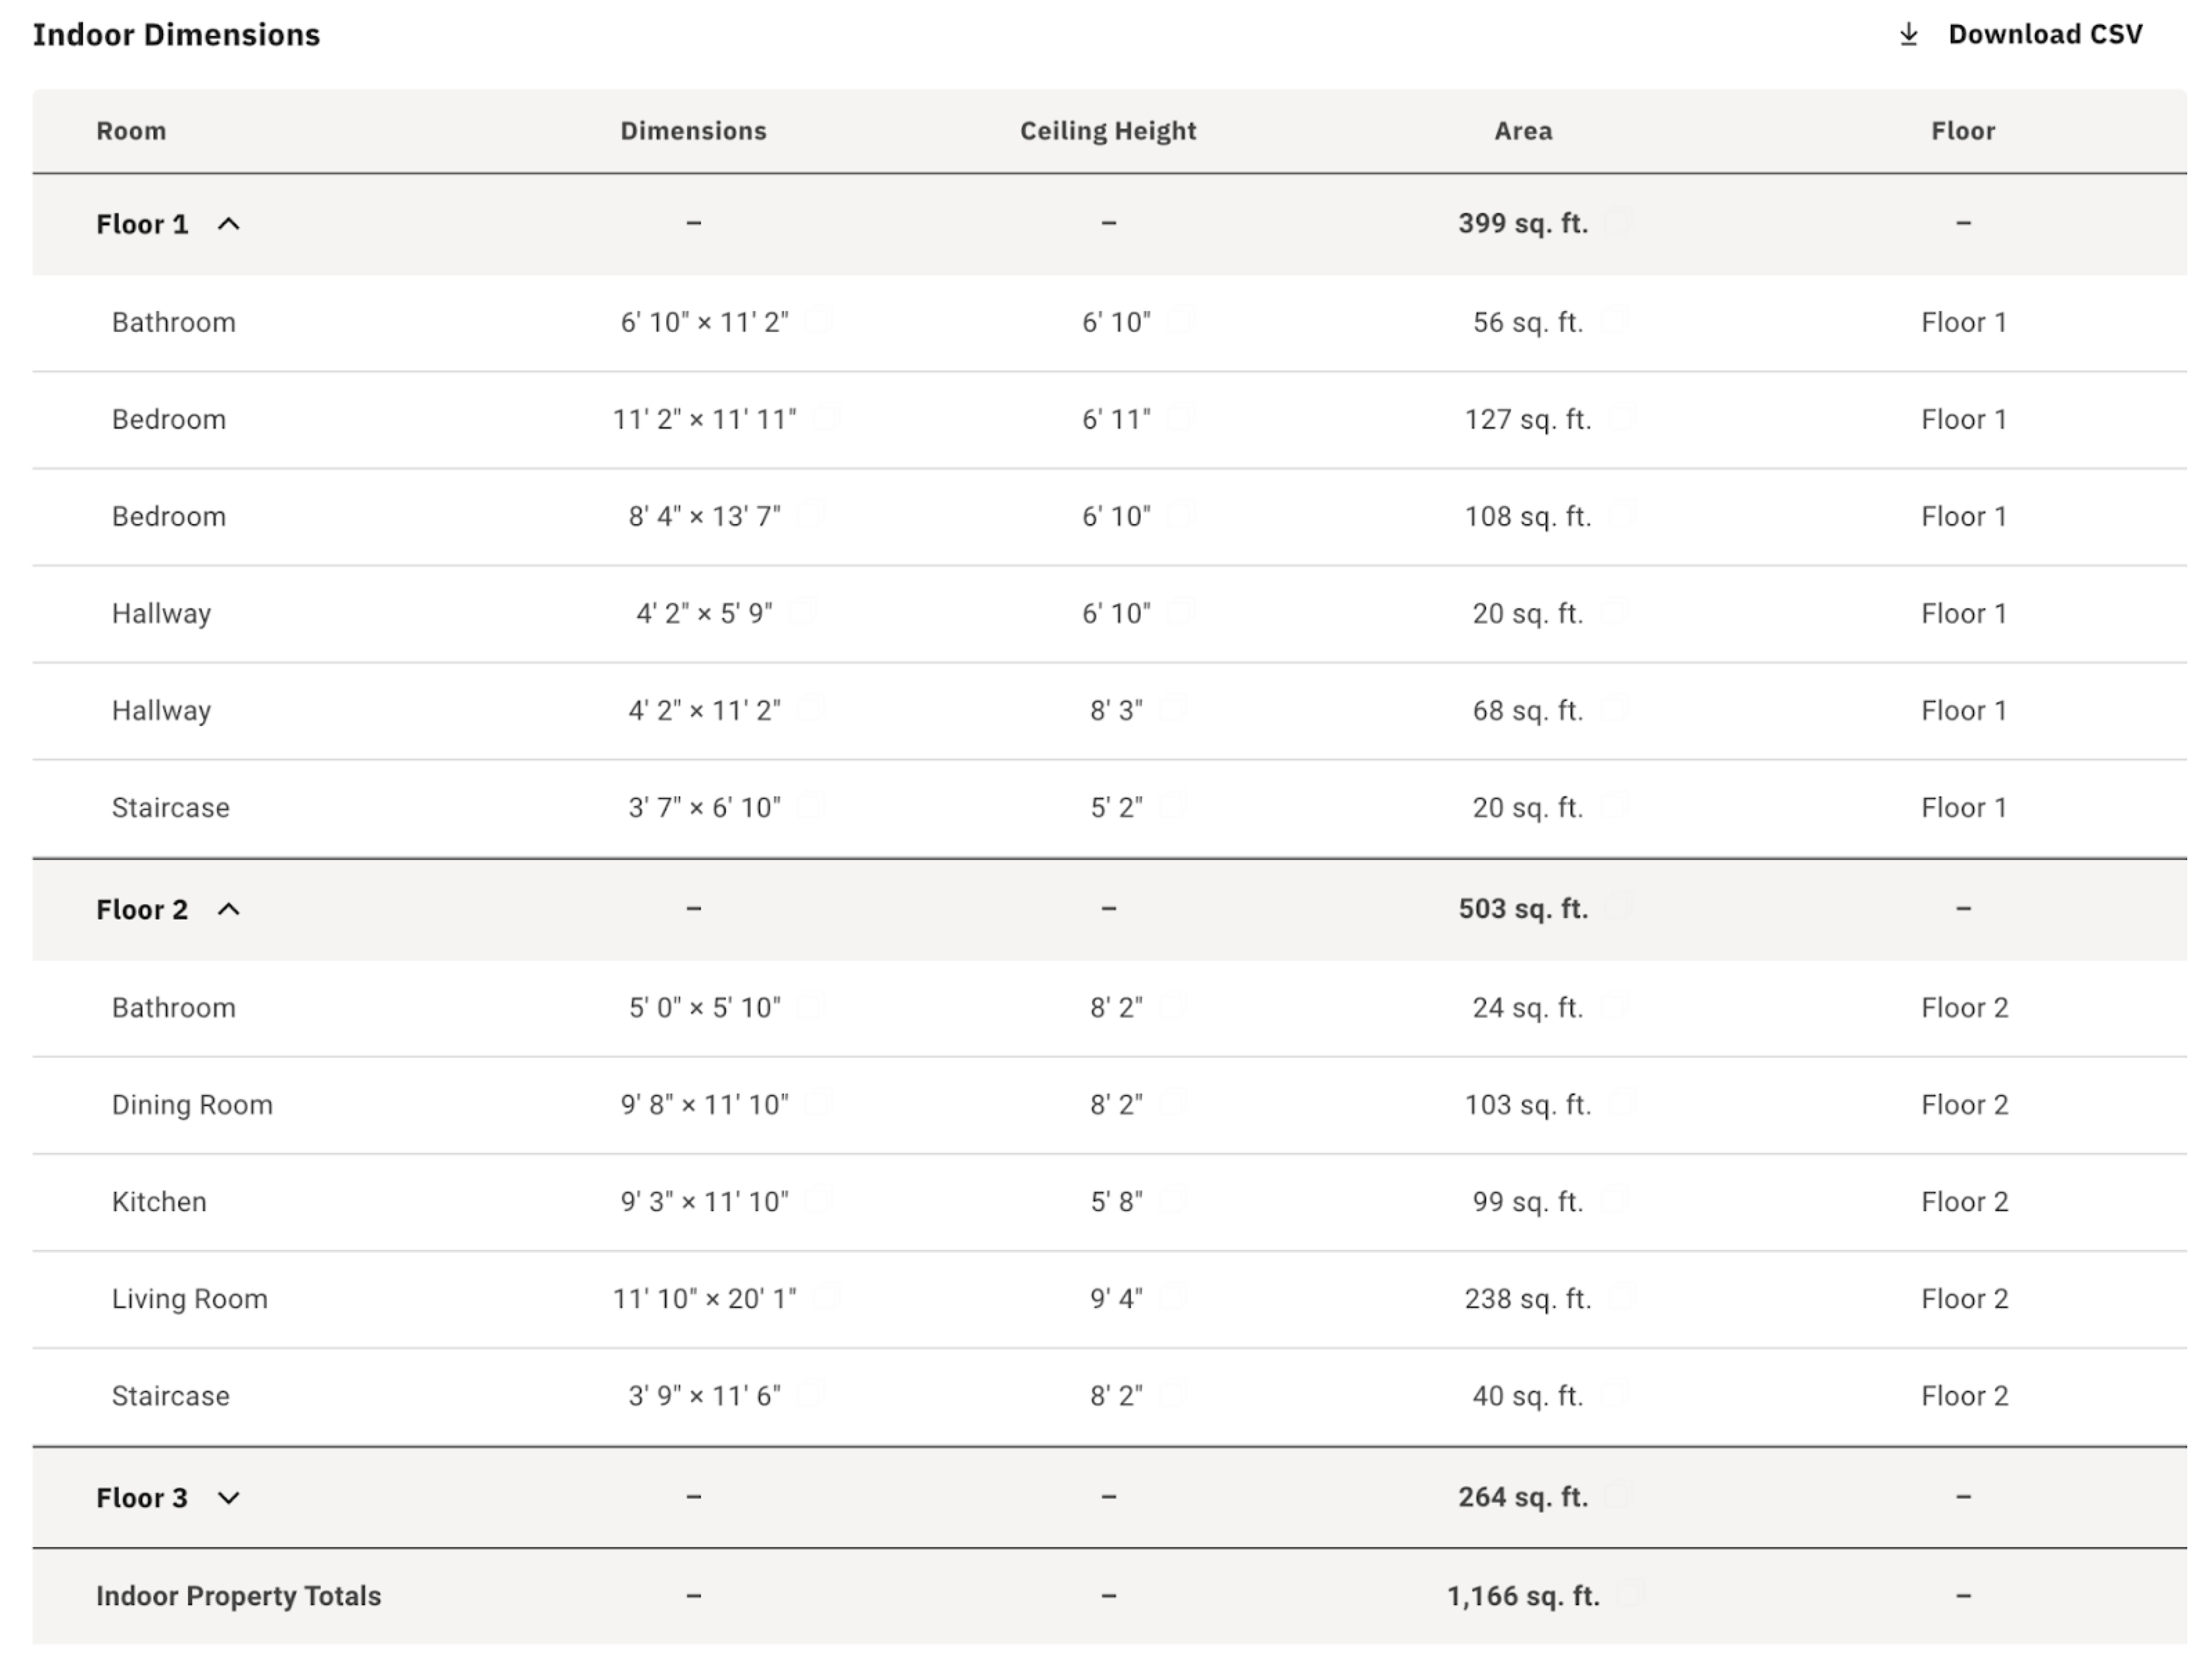Select the Staircase name in 20 sq. ft. row

click(171, 807)
